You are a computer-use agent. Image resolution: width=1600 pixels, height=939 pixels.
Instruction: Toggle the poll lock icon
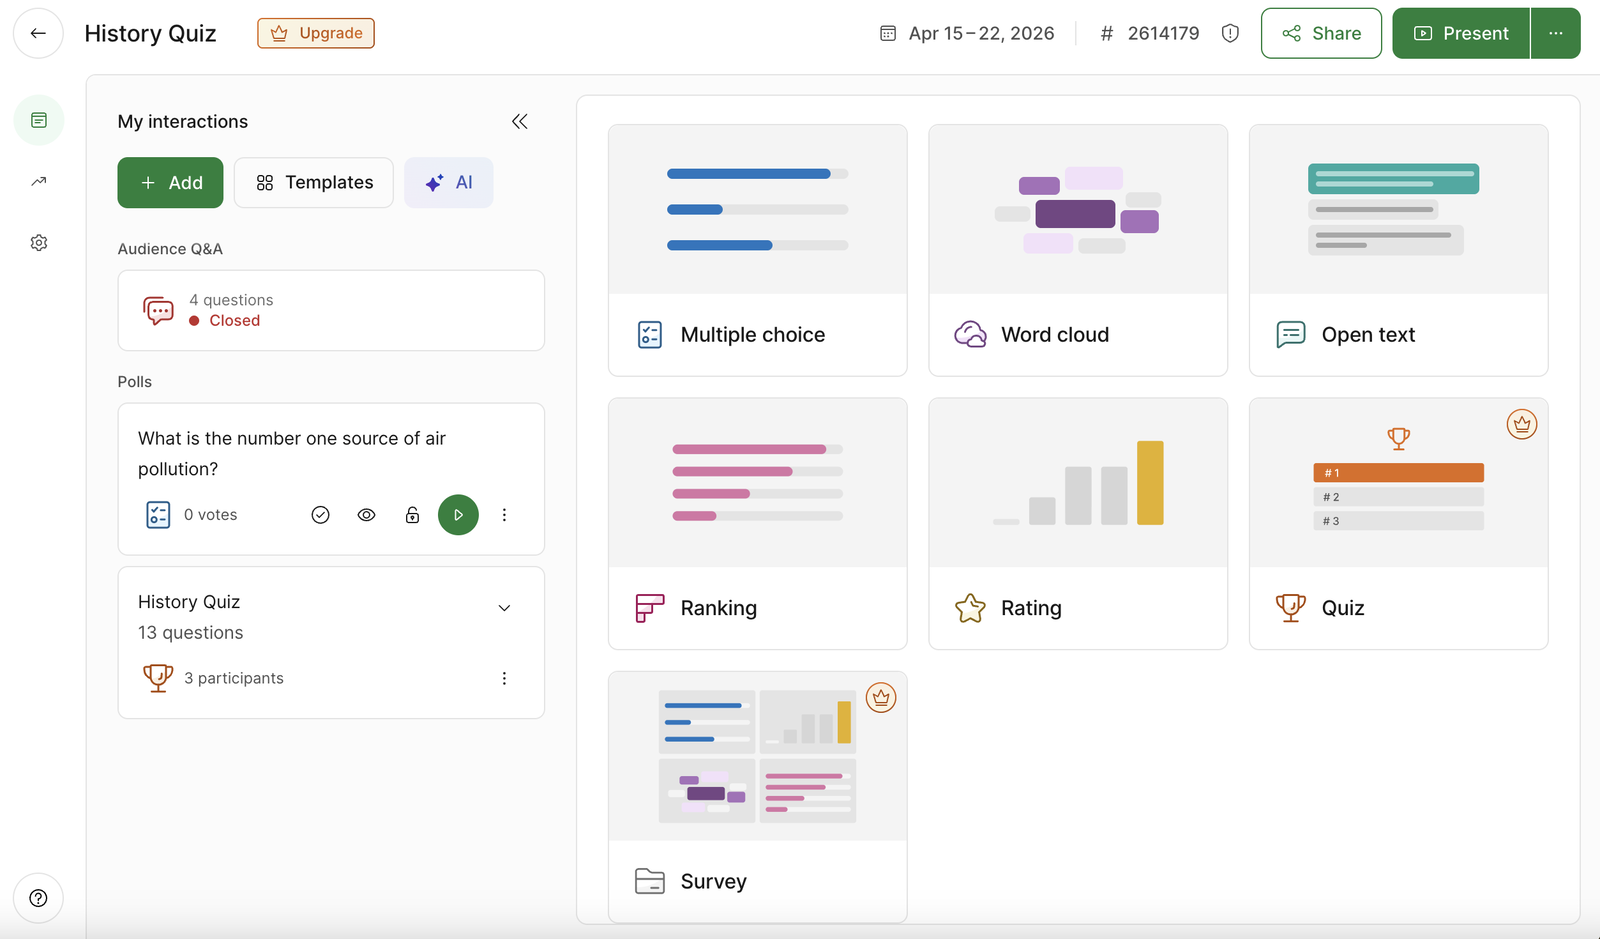[x=412, y=515]
